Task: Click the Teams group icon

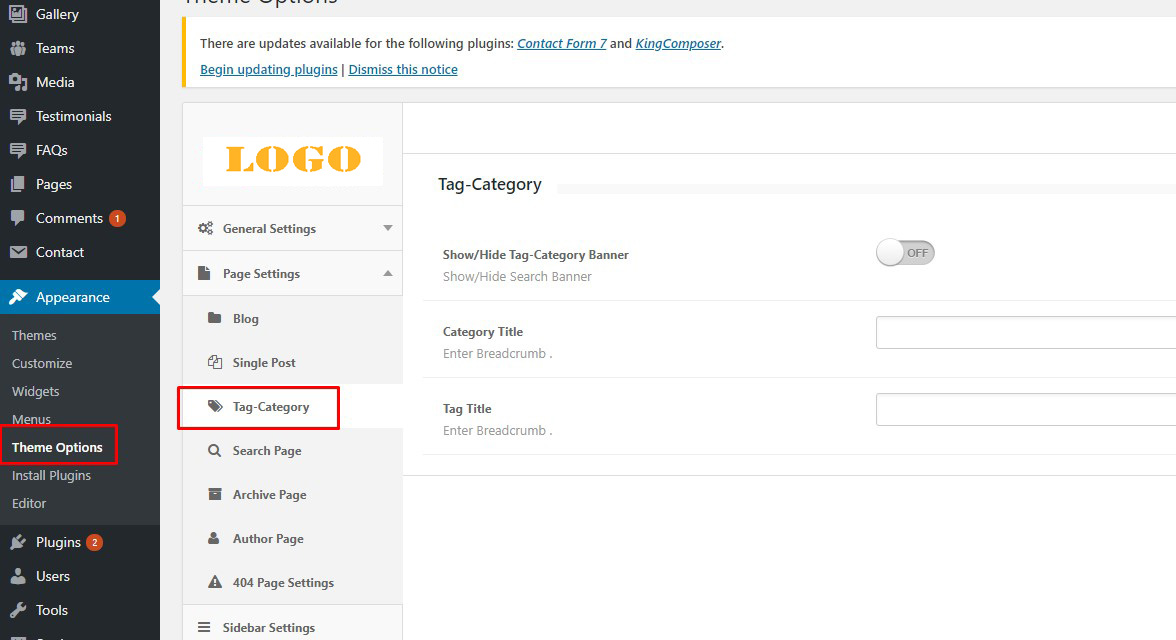Action: pos(18,48)
